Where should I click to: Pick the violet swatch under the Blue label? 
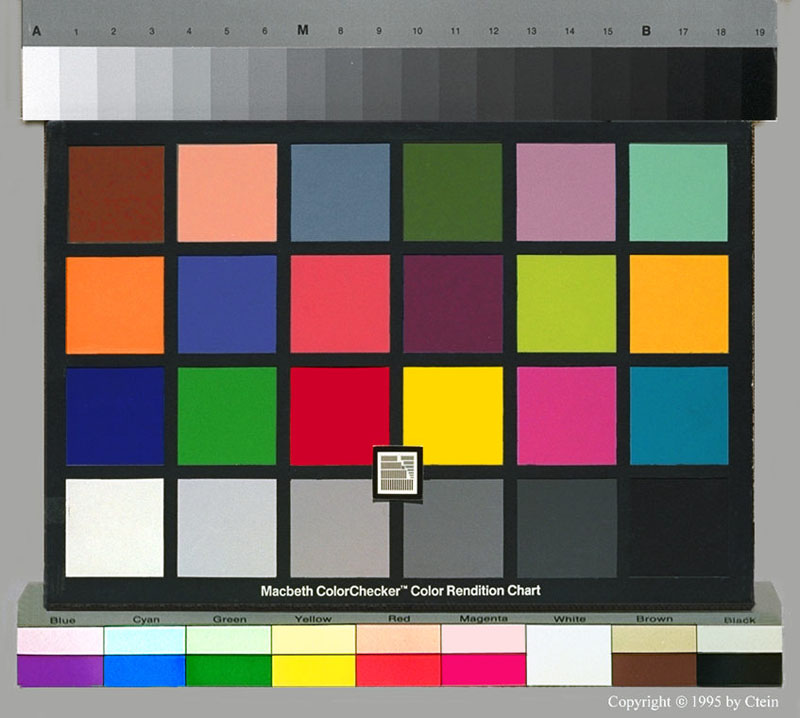click(60, 670)
